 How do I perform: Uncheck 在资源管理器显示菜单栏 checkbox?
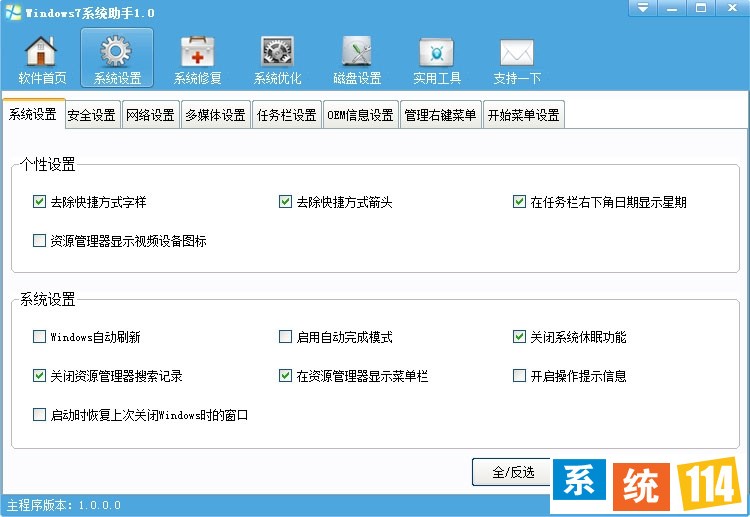pos(285,375)
